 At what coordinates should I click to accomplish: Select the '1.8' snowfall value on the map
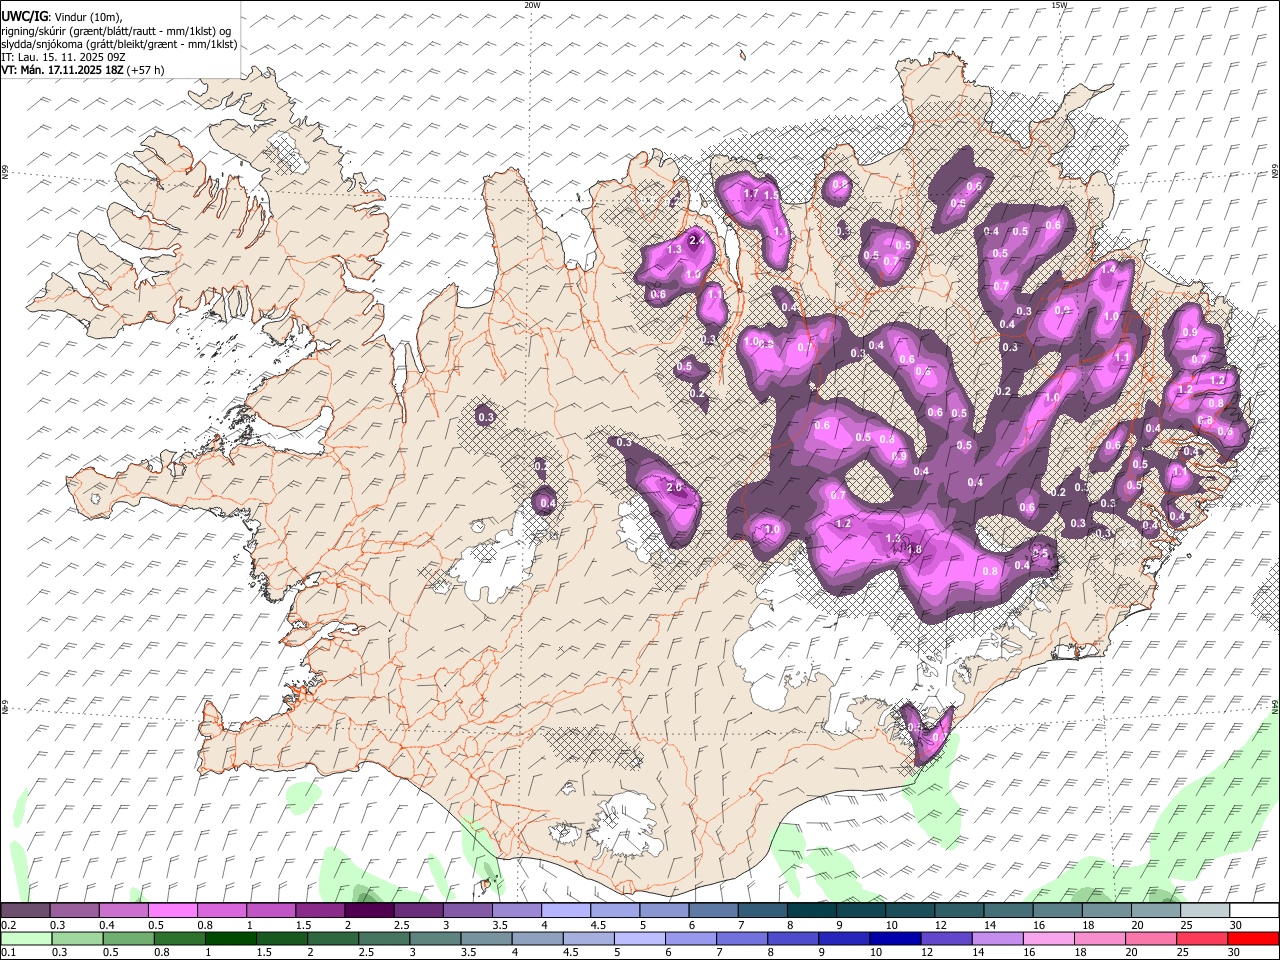[x=913, y=549]
